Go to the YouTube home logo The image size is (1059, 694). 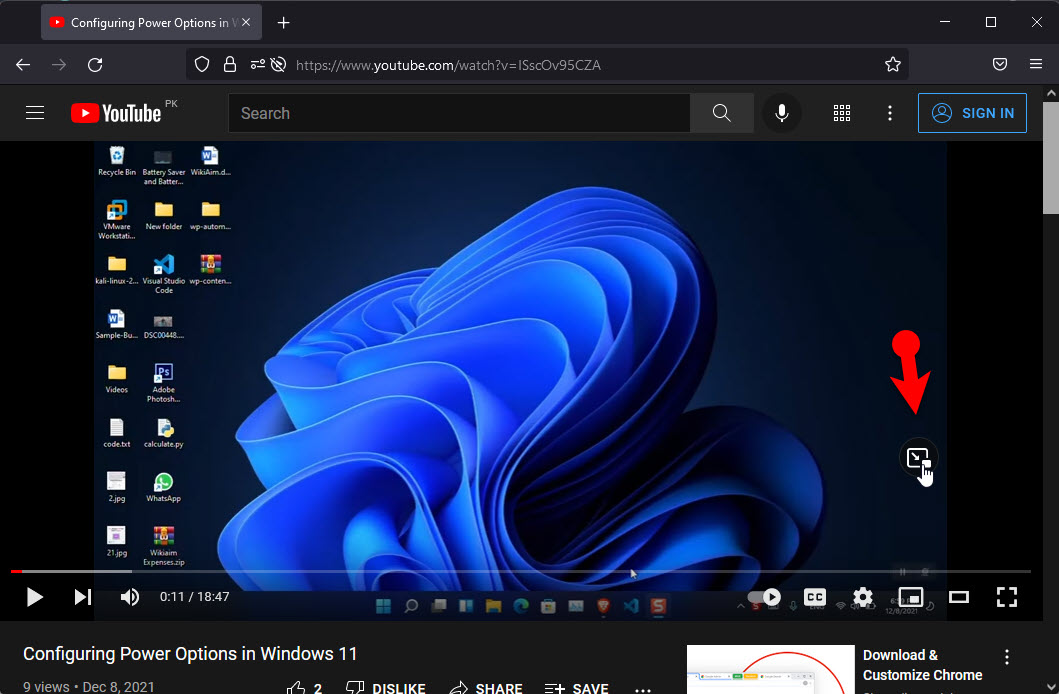(x=116, y=113)
